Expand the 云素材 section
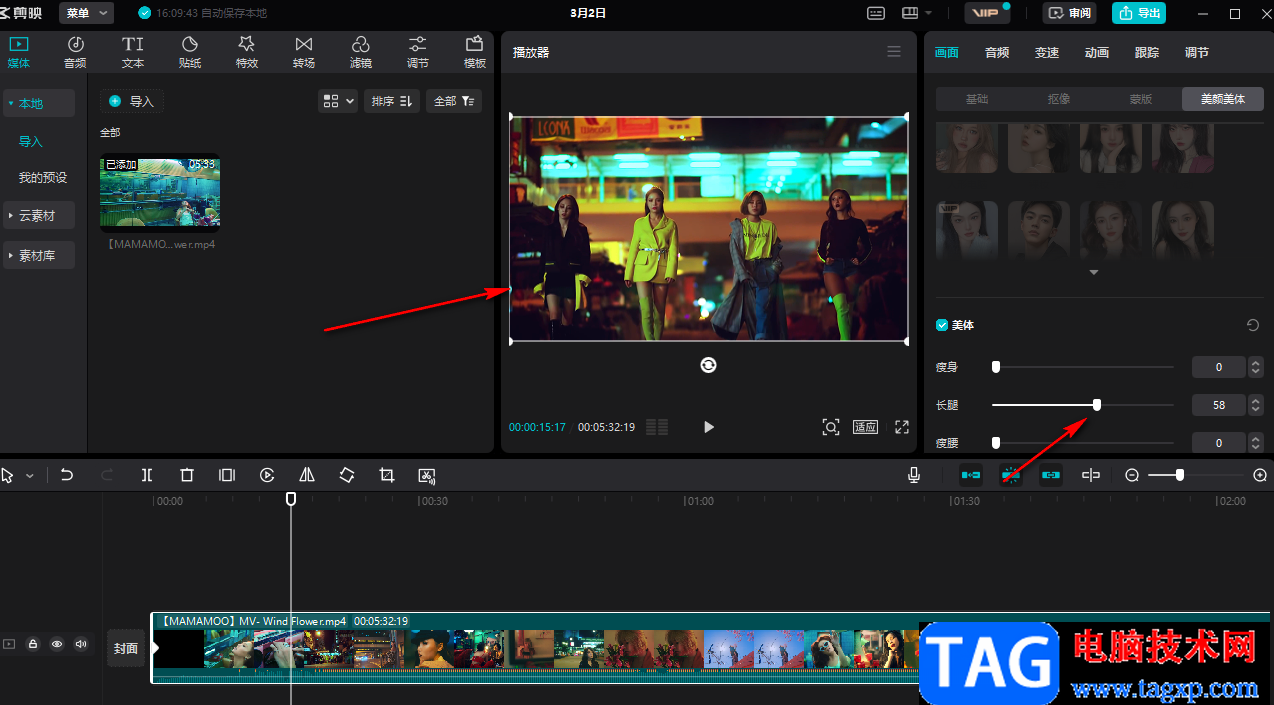 click(x=39, y=215)
